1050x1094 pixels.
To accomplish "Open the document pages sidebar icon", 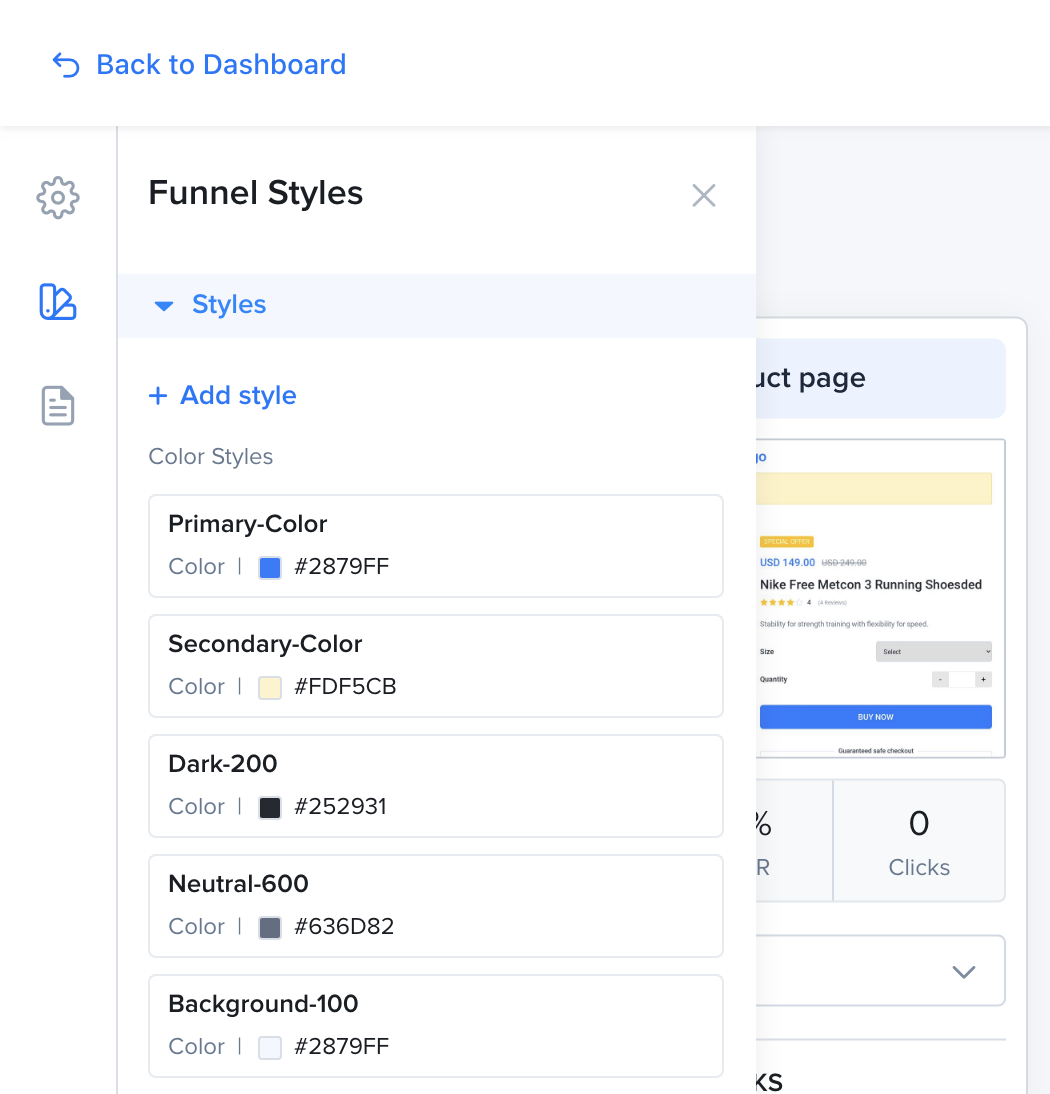I will tap(58, 405).
